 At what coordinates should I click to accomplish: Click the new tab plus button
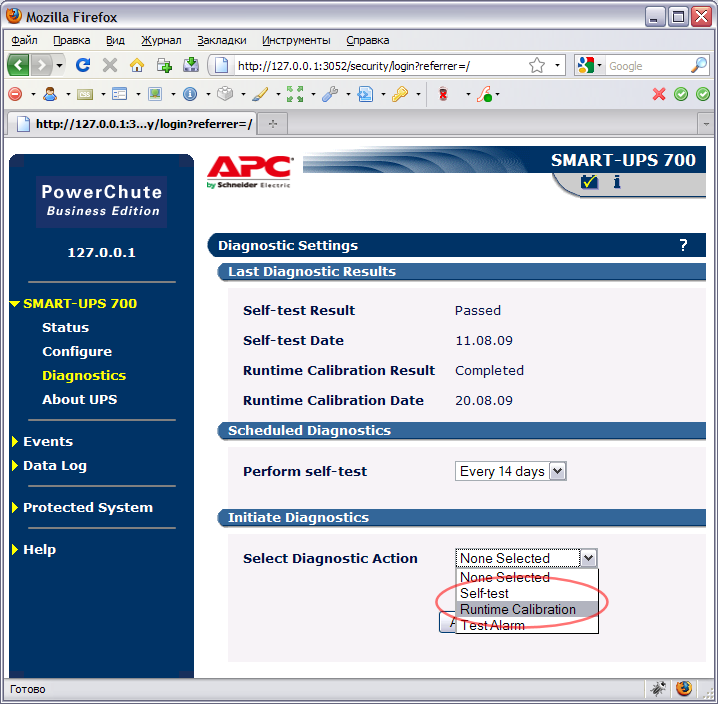273,124
